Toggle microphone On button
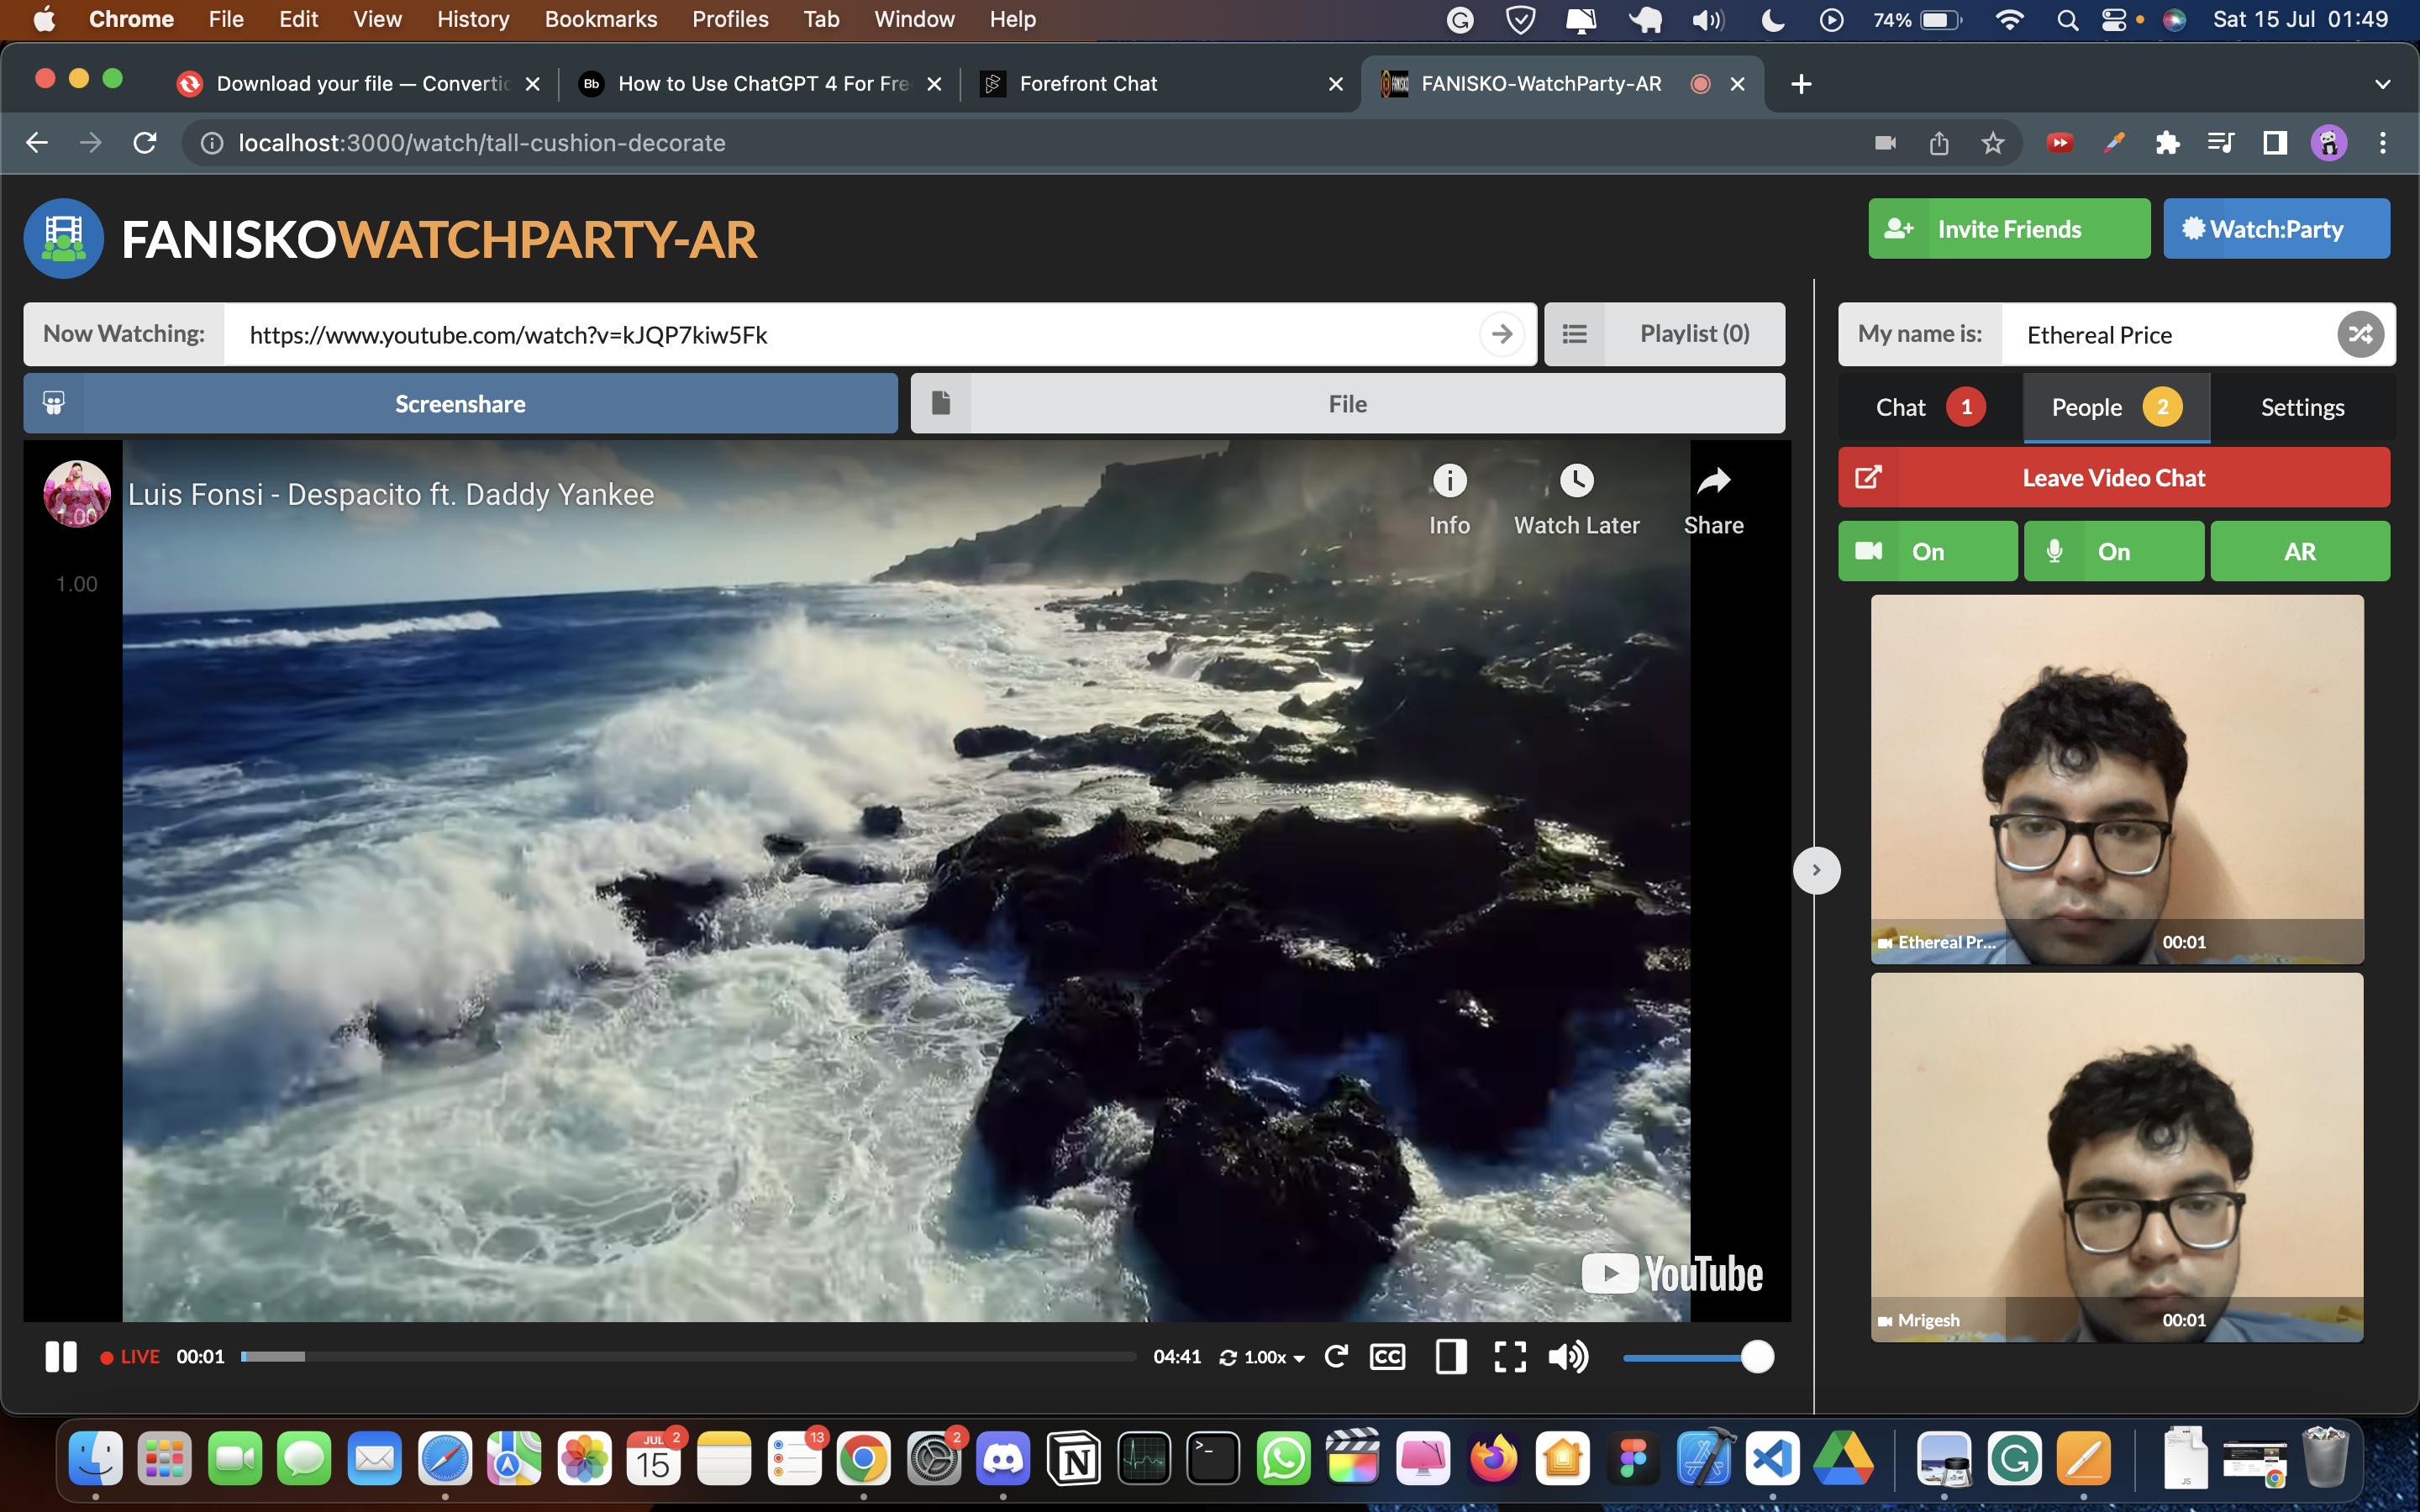The image size is (2420, 1512). pos(2113,550)
